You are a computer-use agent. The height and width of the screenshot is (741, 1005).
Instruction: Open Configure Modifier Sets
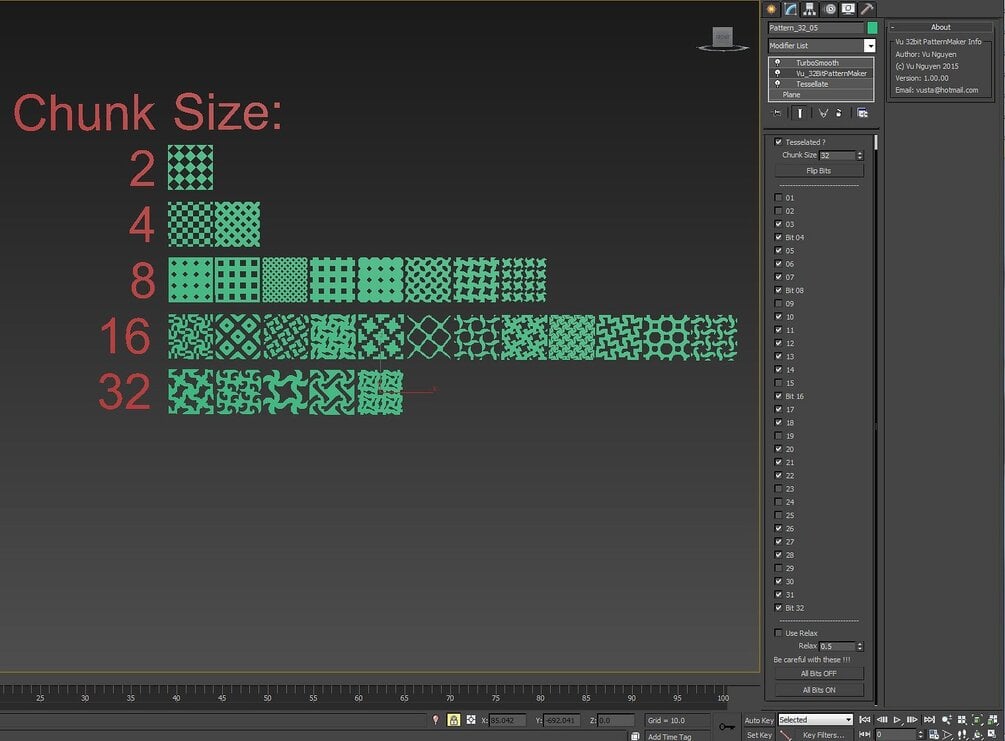(862, 112)
